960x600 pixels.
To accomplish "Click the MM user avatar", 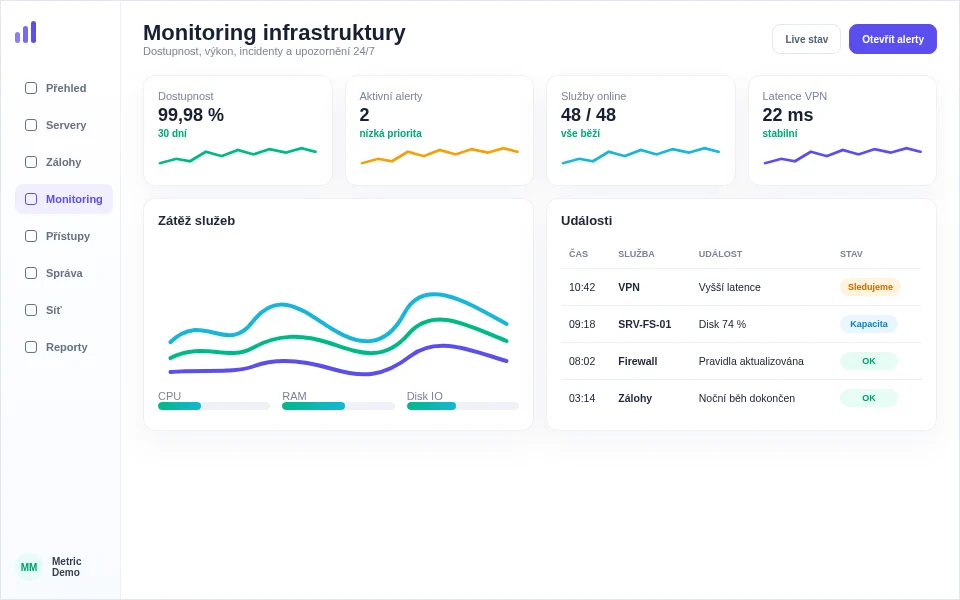I will click(29, 567).
